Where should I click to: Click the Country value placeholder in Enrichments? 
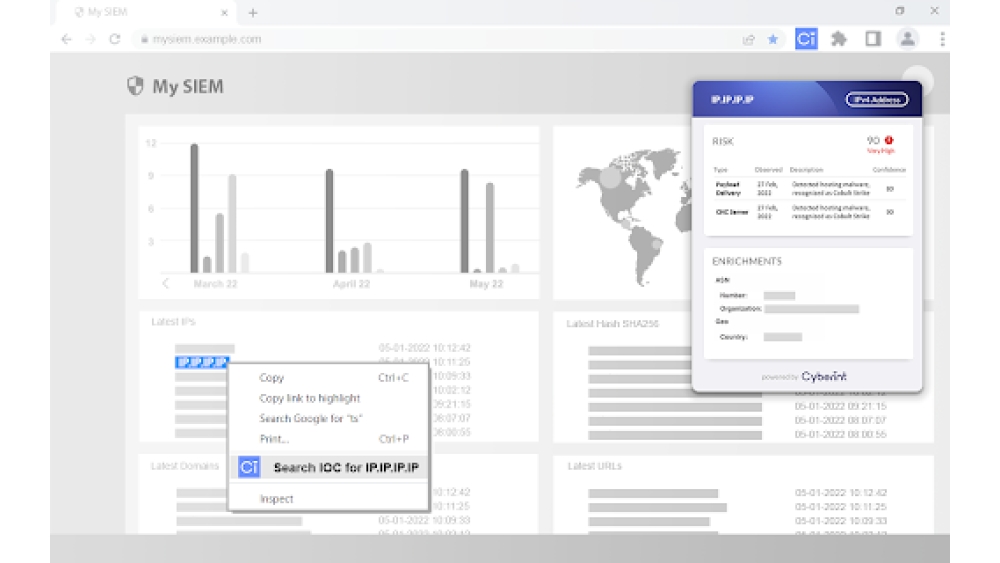(783, 337)
